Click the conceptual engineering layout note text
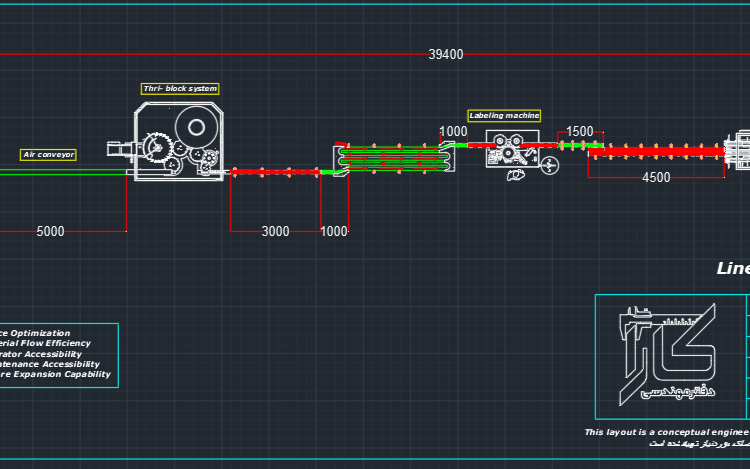Viewport: 750px width, 469px height. pyautogui.click(x=667, y=432)
